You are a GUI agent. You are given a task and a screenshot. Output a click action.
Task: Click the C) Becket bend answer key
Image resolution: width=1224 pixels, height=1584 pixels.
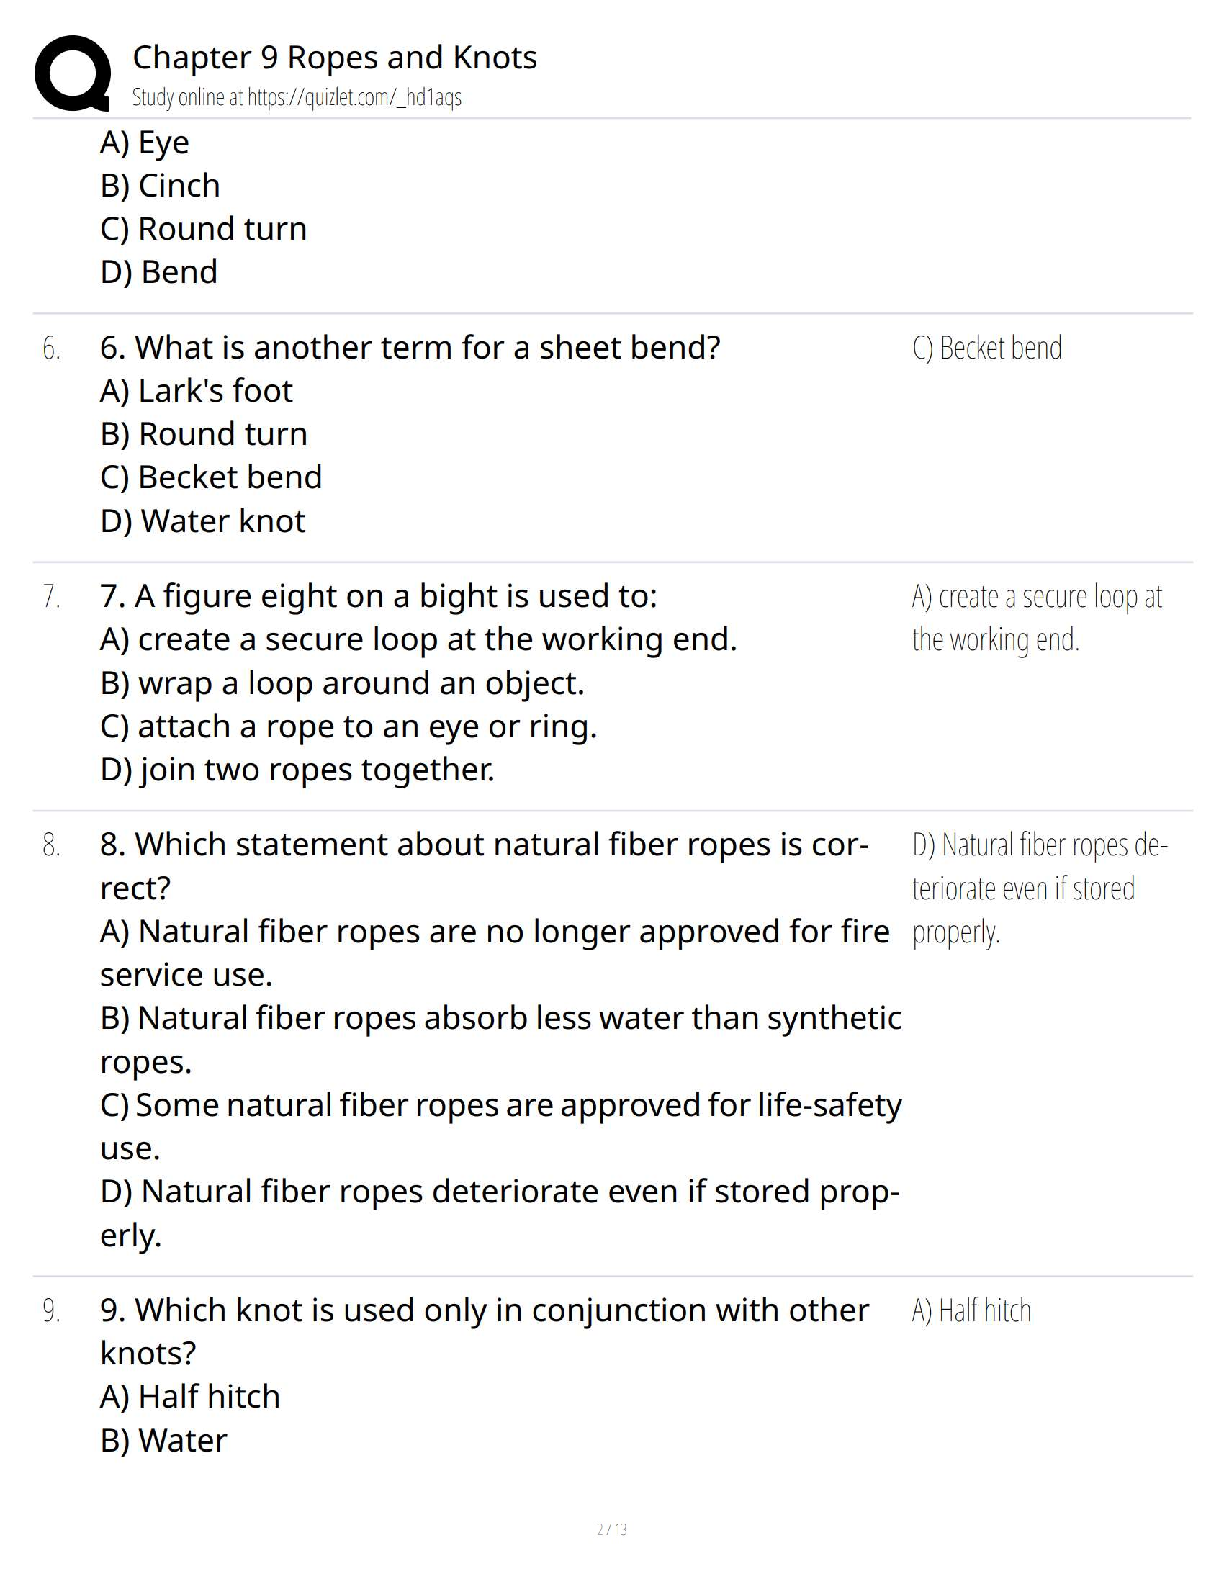tap(987, 348)
